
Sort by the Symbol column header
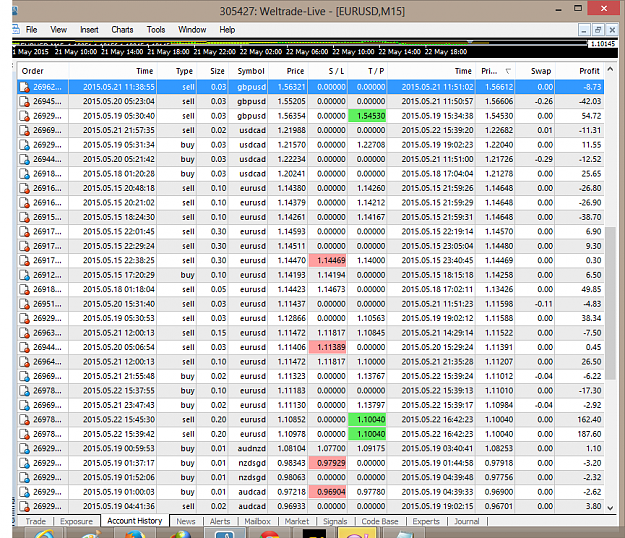coord(249,71)
